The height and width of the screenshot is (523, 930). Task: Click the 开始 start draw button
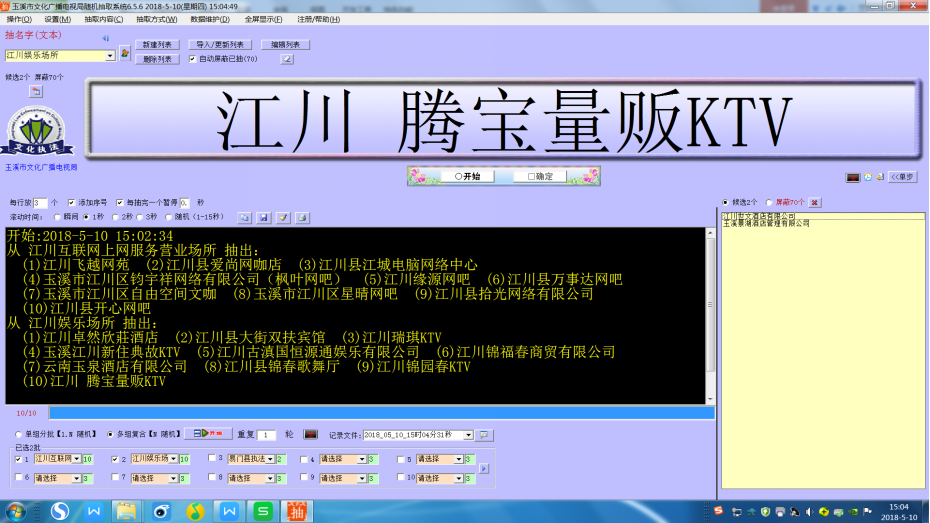point(467,176)
